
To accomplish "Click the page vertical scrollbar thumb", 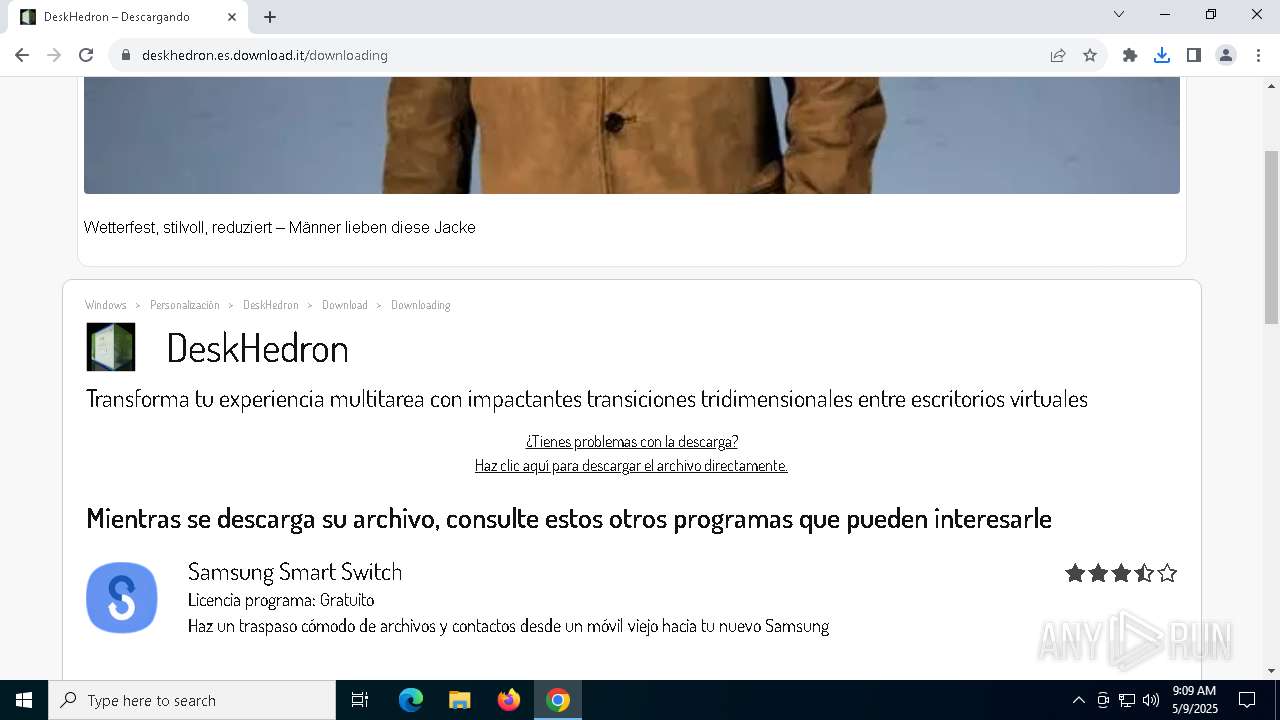I will 1271,237.
